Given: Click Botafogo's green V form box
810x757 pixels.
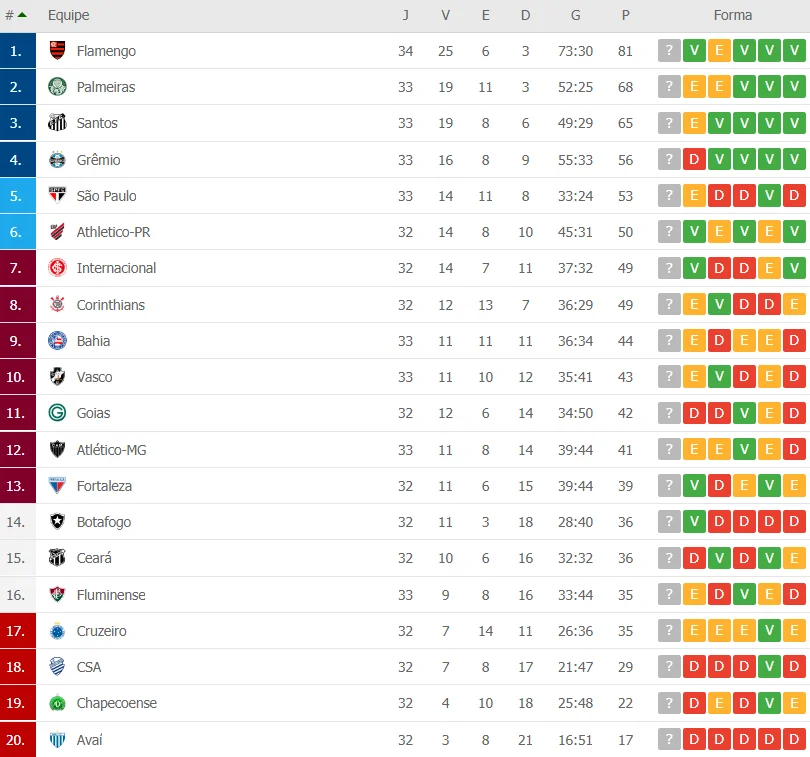Looking at the screenshot, I should (x=694, y=522).
